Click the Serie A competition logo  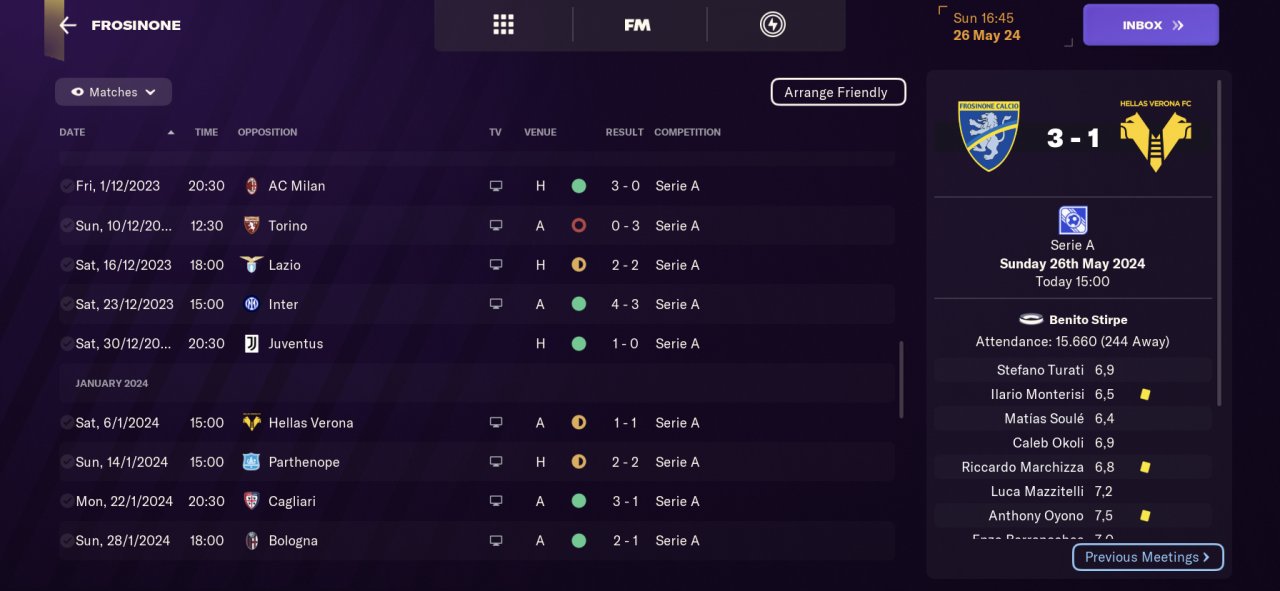coord(1072,220)
